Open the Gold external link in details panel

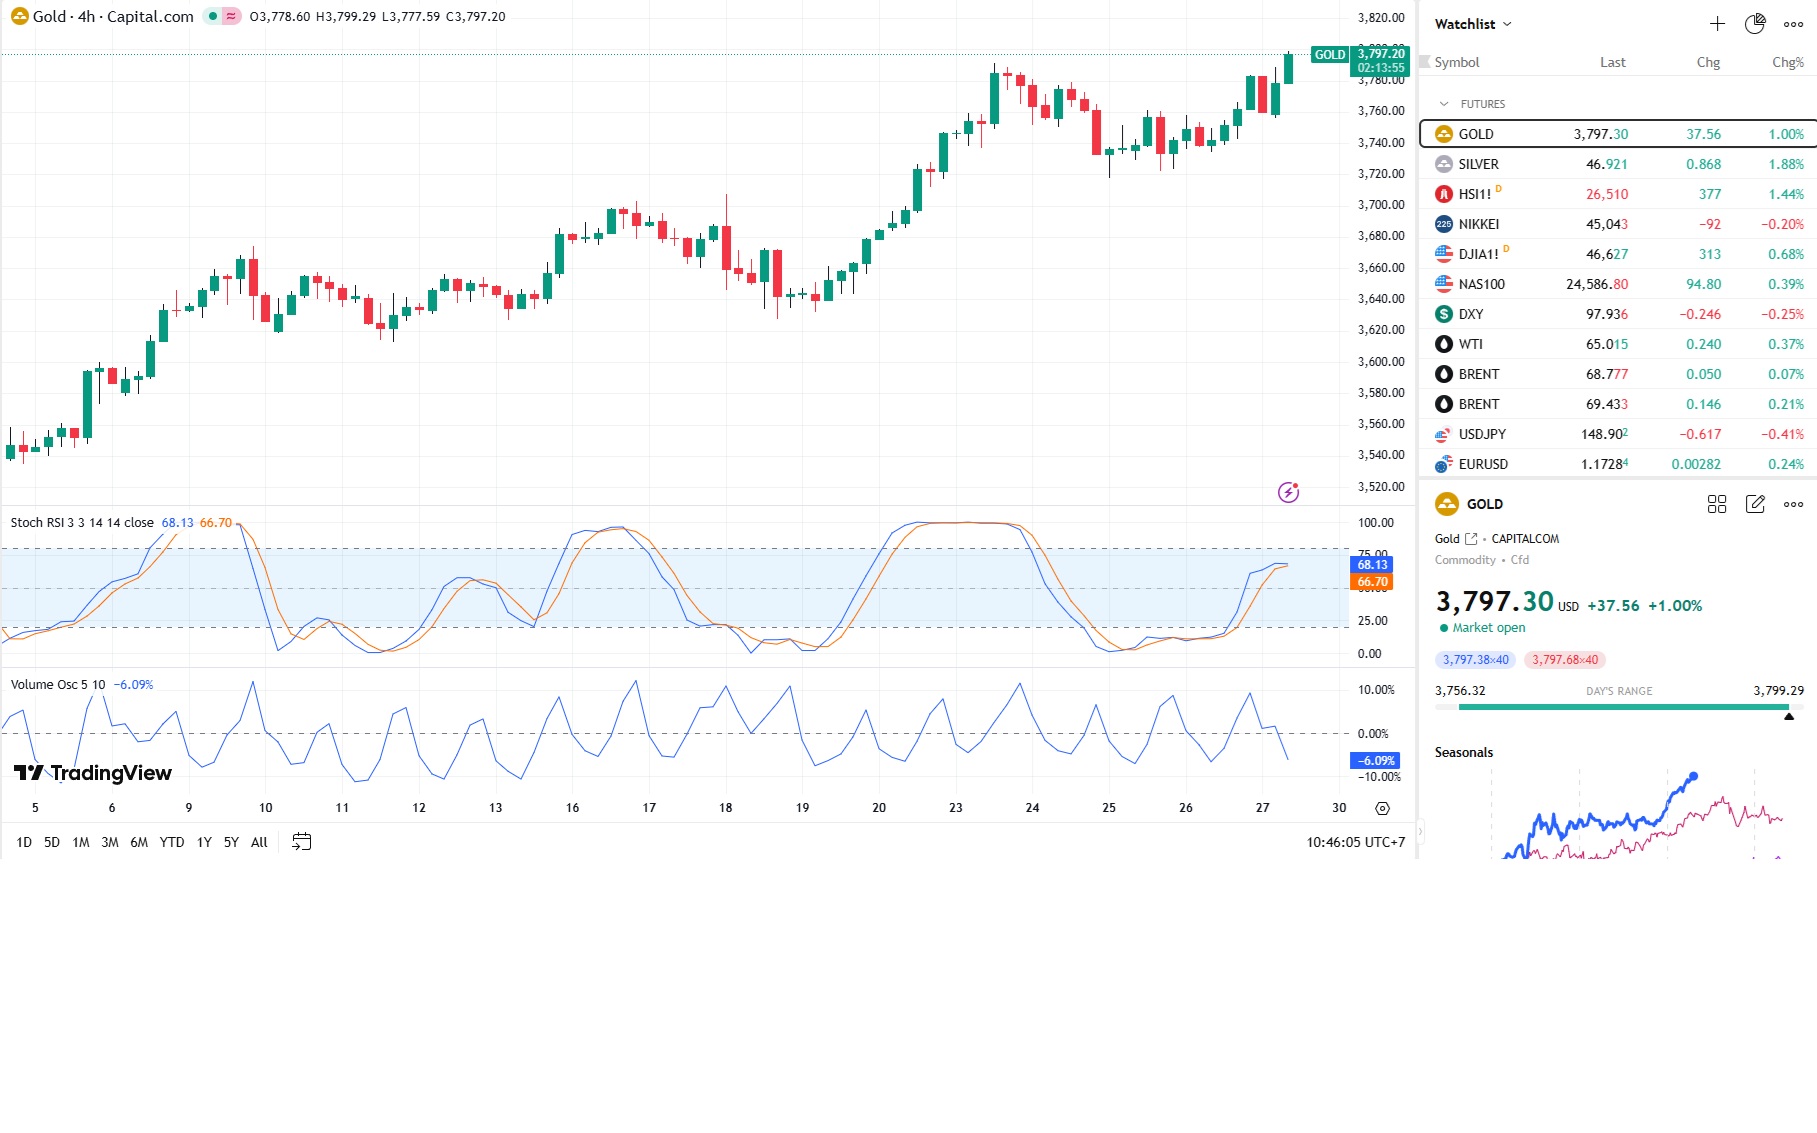(1471, 539)
